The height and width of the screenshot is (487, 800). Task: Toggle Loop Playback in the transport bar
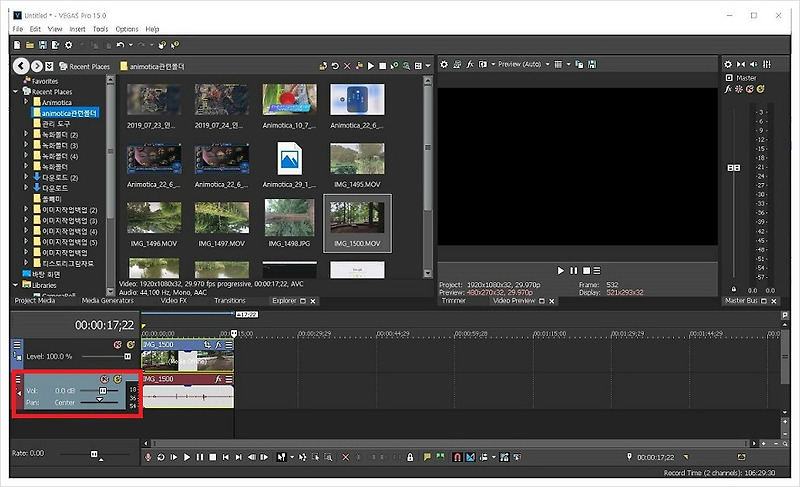(x=161, y=457)
